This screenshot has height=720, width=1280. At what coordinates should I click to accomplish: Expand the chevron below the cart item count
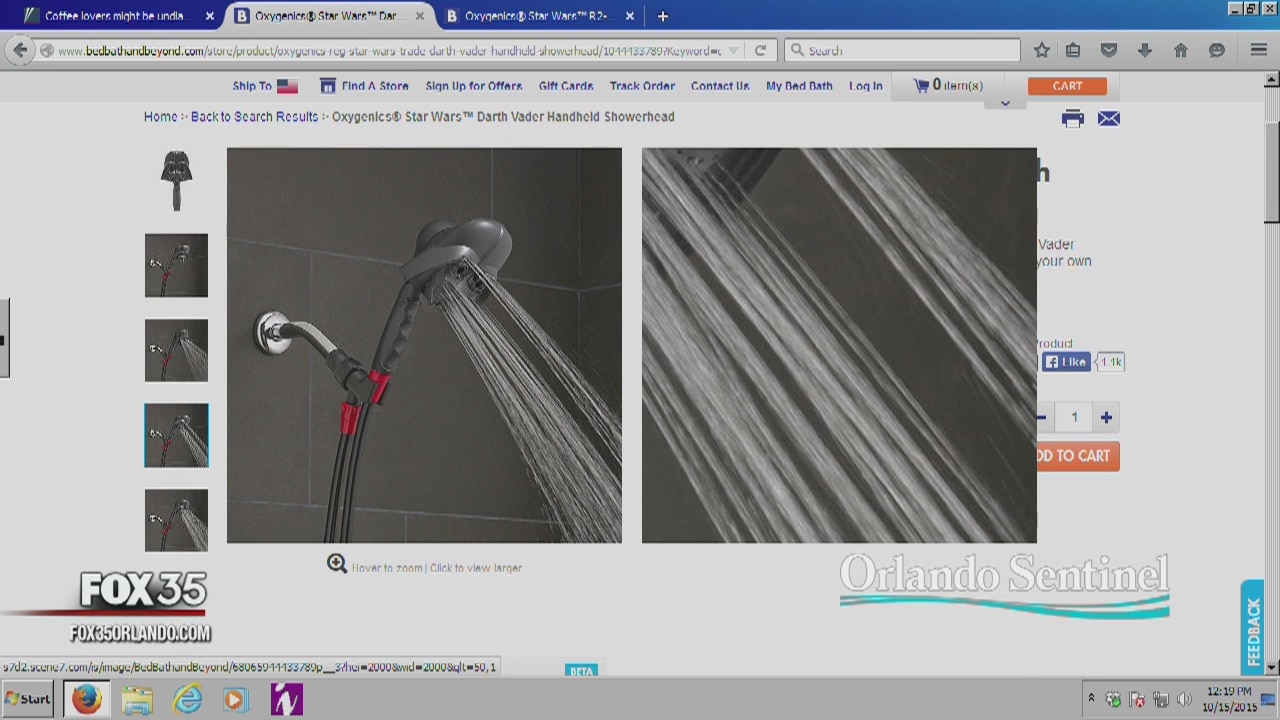[1005, 103]
